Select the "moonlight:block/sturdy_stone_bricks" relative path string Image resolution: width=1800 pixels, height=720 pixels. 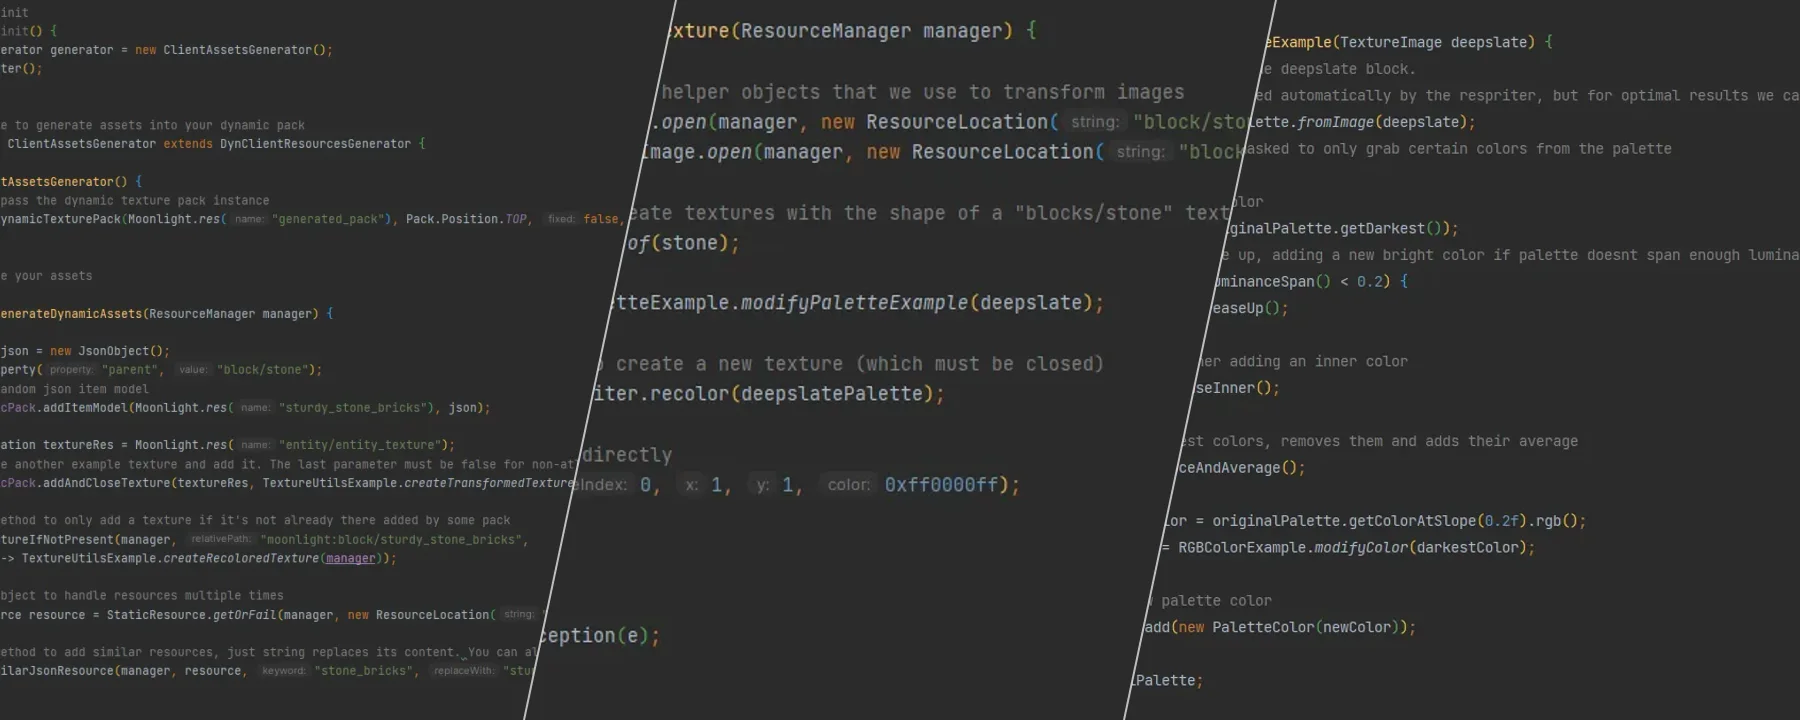(x=391, y=540)
